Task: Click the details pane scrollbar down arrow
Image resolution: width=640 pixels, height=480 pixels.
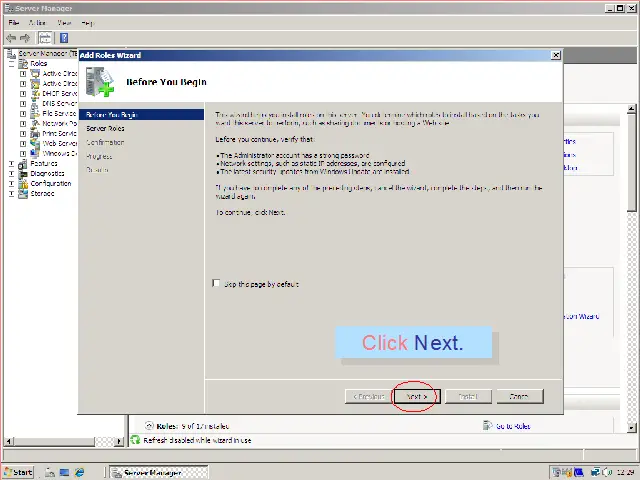Action: pos(631,427)
